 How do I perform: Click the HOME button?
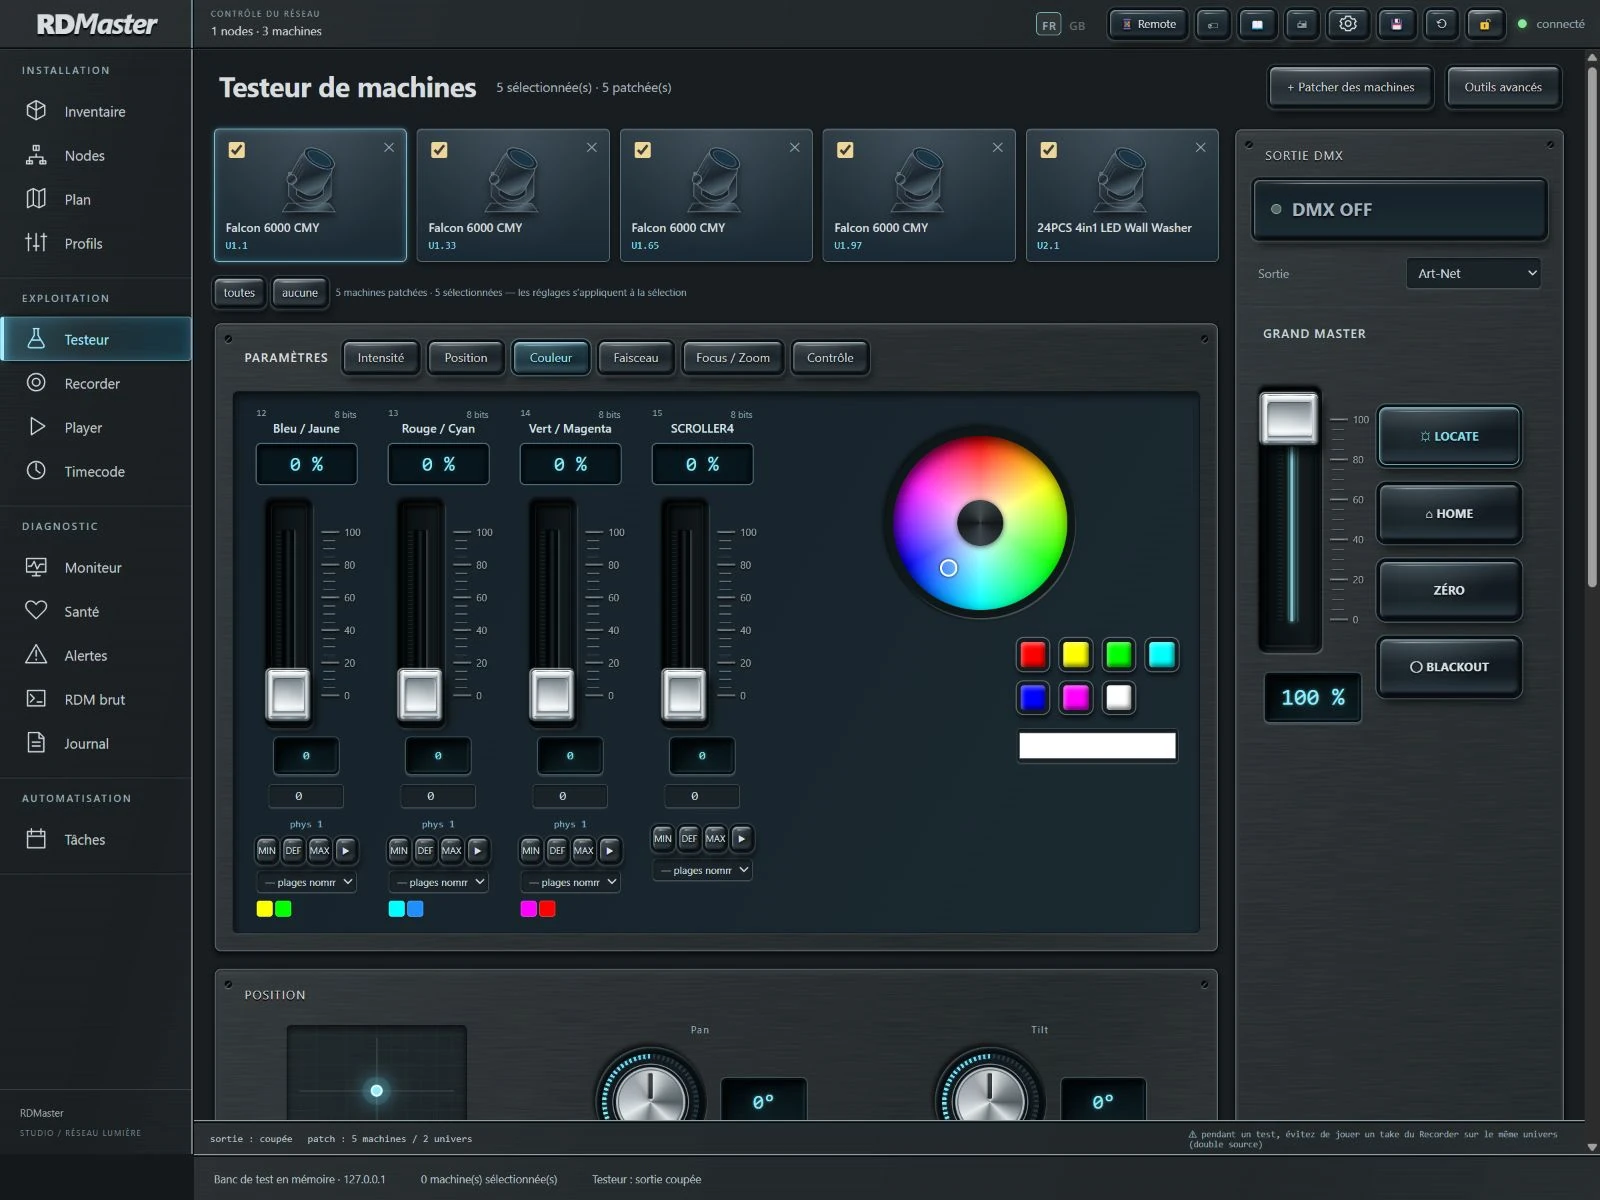coord(1449,513)
